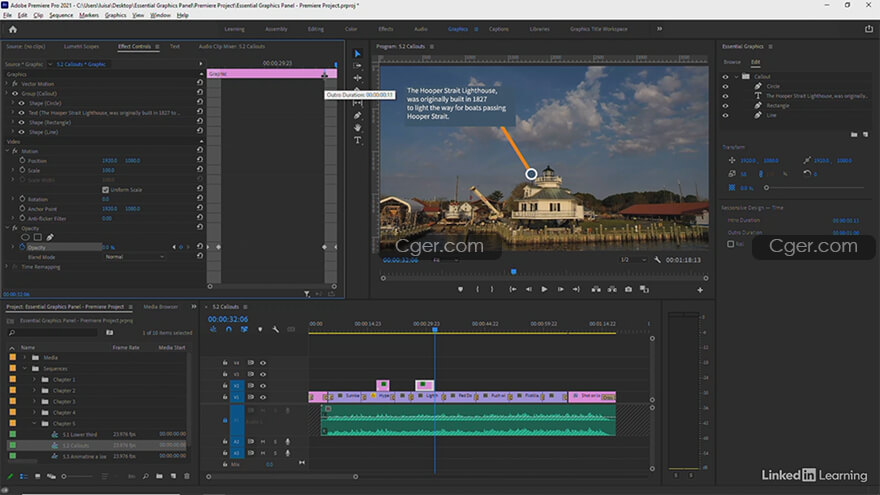Open the Program Monitor button editor plus
The height and width of the screenshot is (495, 880).
pyautogui.click(x=700, y=290)
